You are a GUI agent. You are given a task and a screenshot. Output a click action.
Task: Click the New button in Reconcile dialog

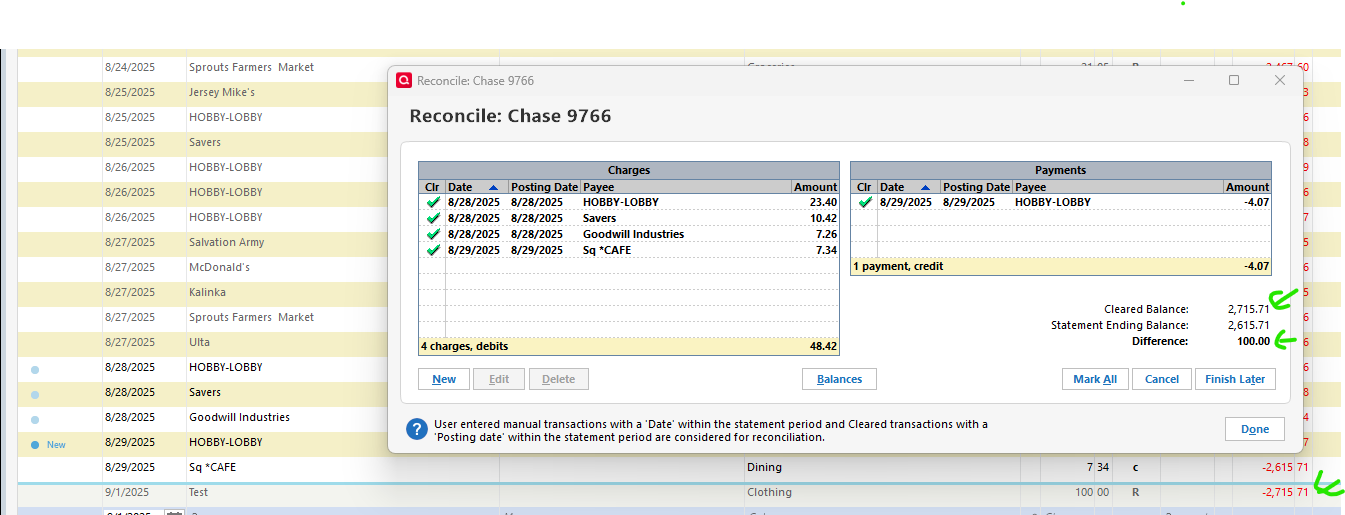click(444, 379)
